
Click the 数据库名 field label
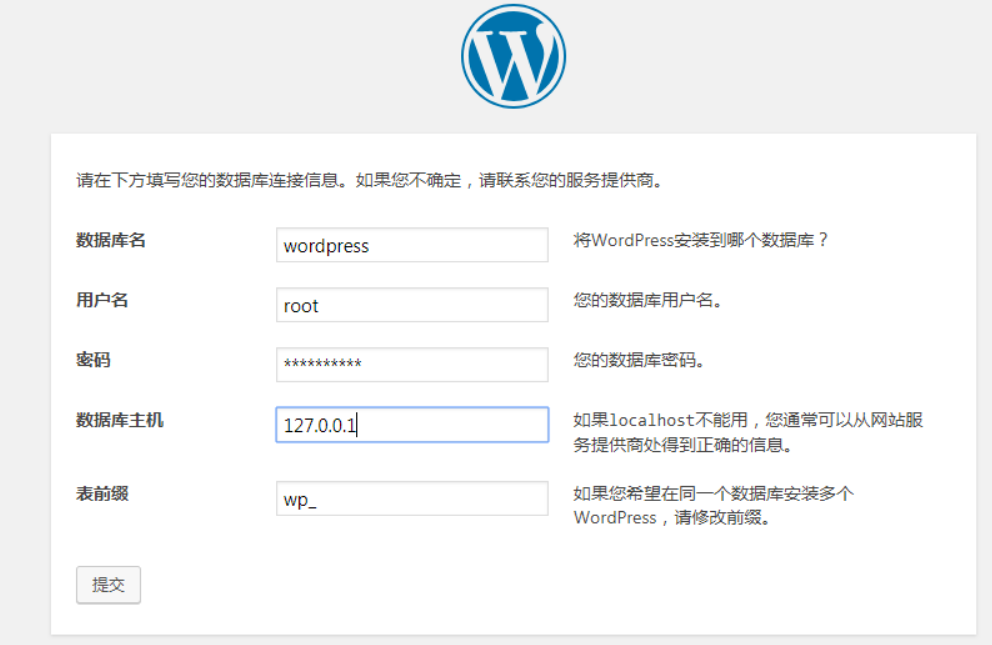[111, 240]
